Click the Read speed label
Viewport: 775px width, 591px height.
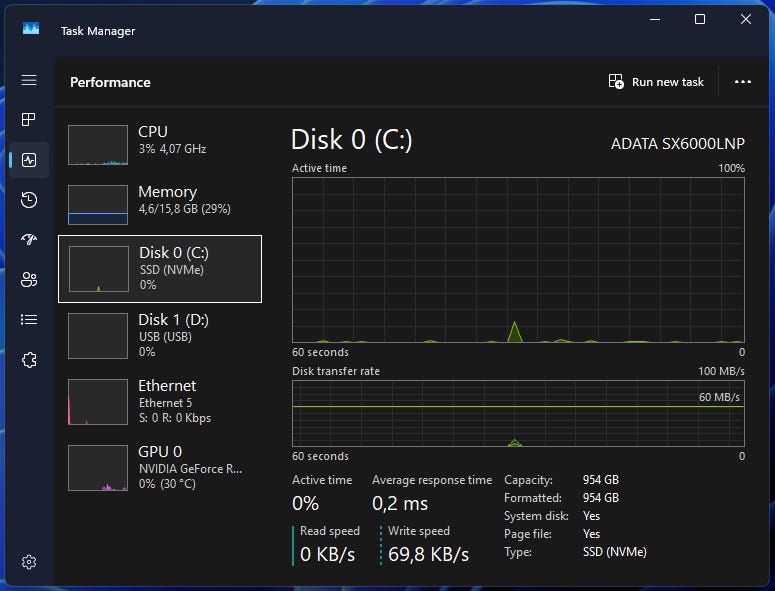(x=330, y=531)
